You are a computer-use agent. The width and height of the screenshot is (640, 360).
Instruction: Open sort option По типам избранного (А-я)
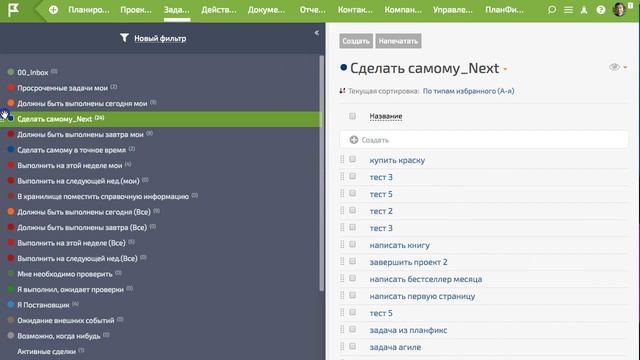468,91
